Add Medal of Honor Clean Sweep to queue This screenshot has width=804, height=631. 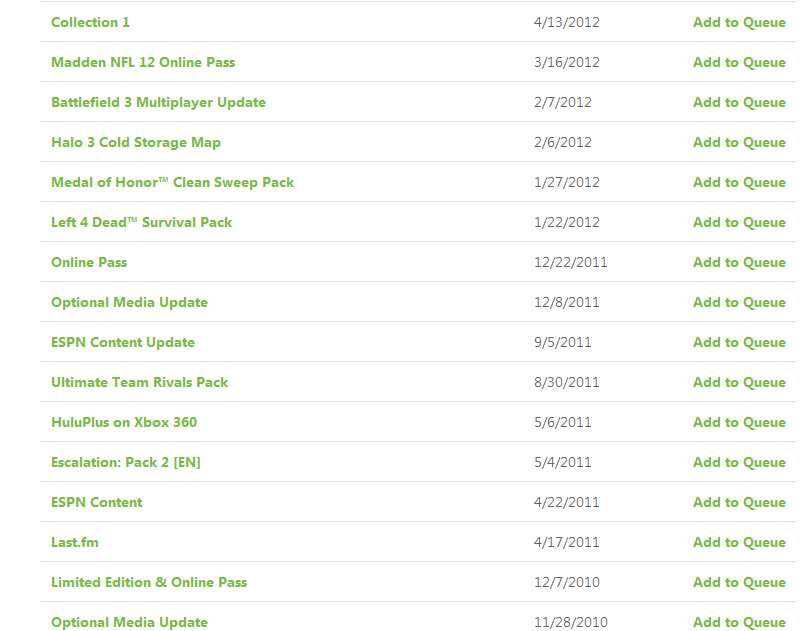click(739, 182)
